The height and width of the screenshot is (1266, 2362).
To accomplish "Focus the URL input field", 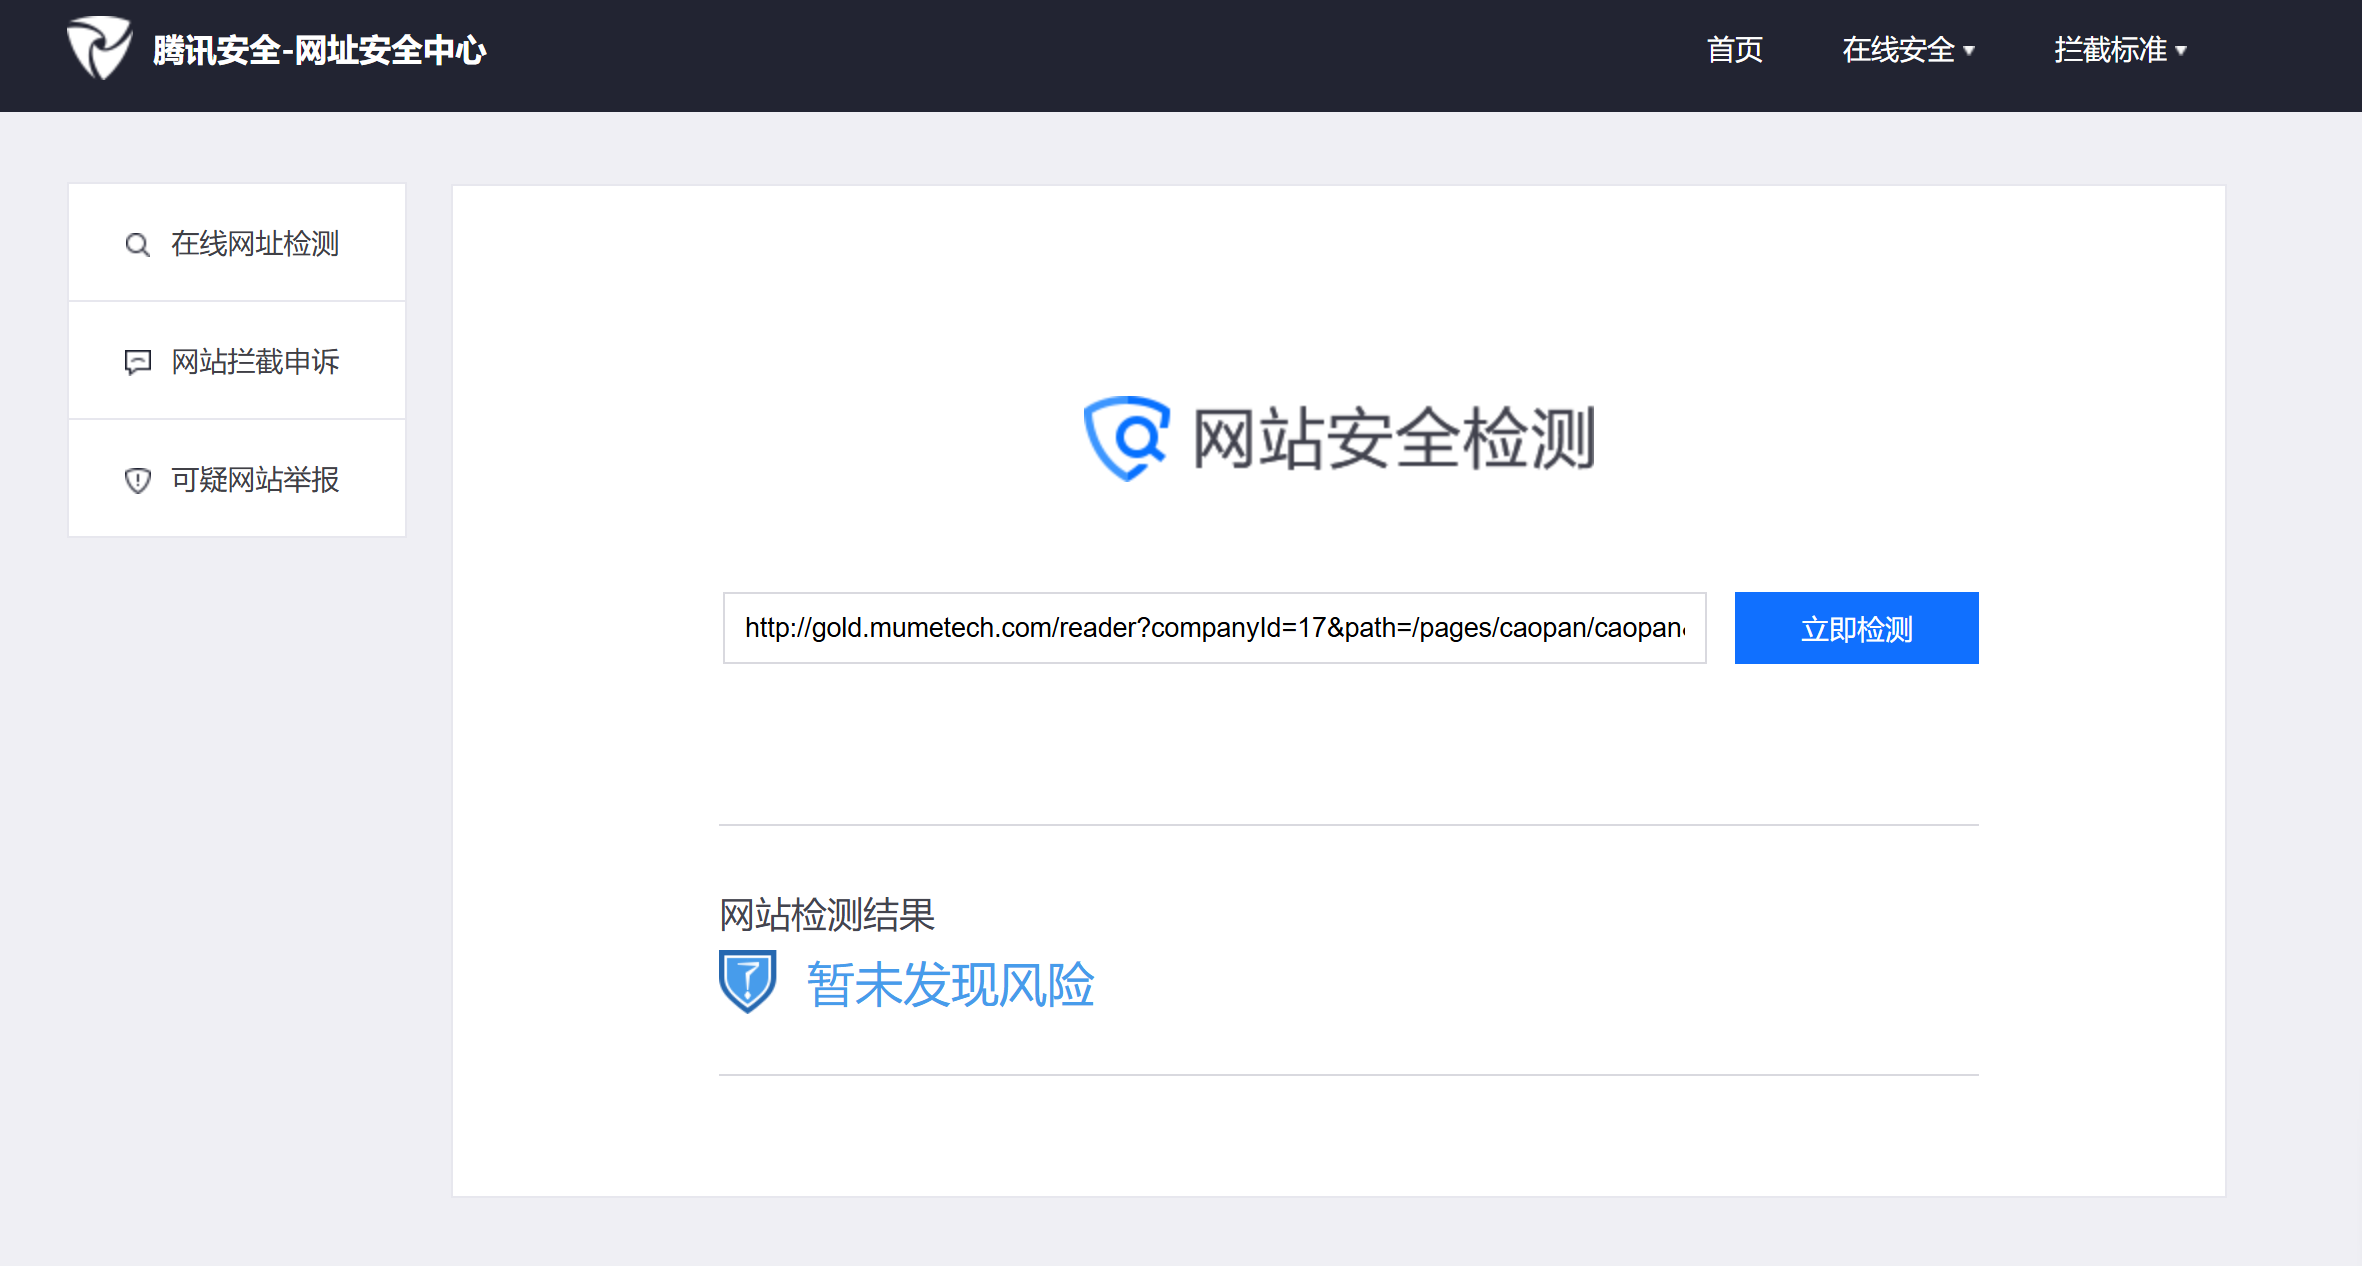I will coord(1214,628).
